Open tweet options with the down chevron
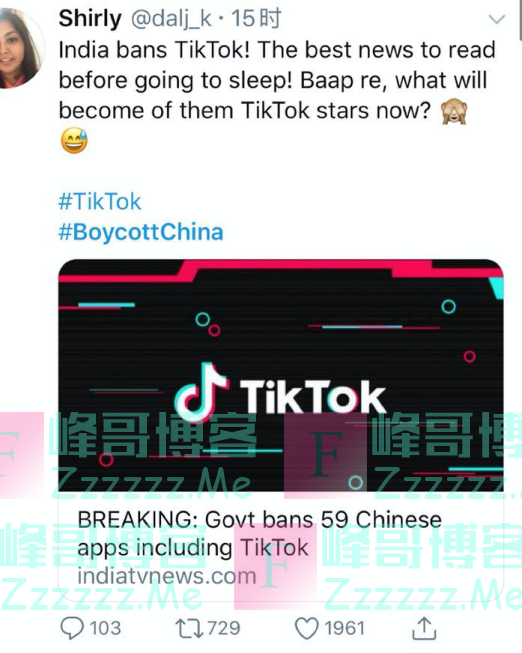This screenshot has height=653, width=522. [x=497, y=19]
